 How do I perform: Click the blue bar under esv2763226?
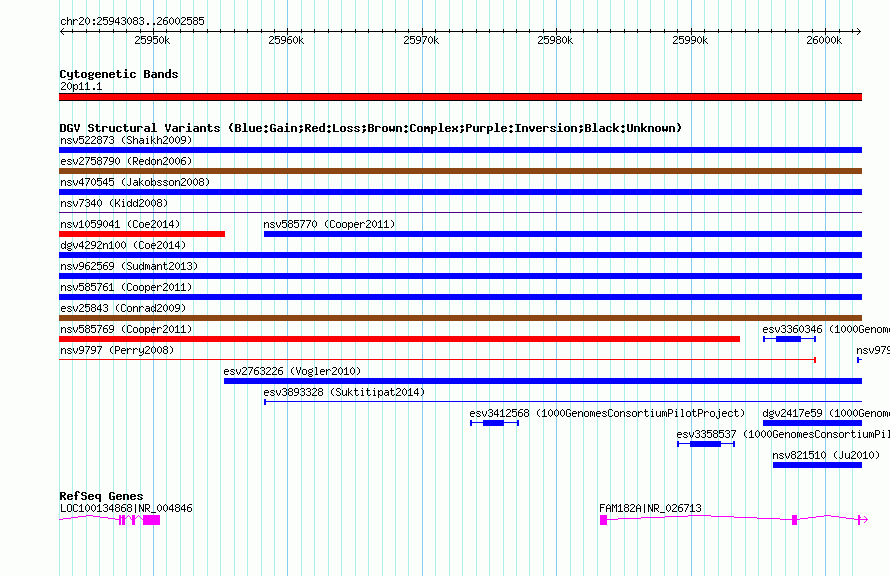543,381
